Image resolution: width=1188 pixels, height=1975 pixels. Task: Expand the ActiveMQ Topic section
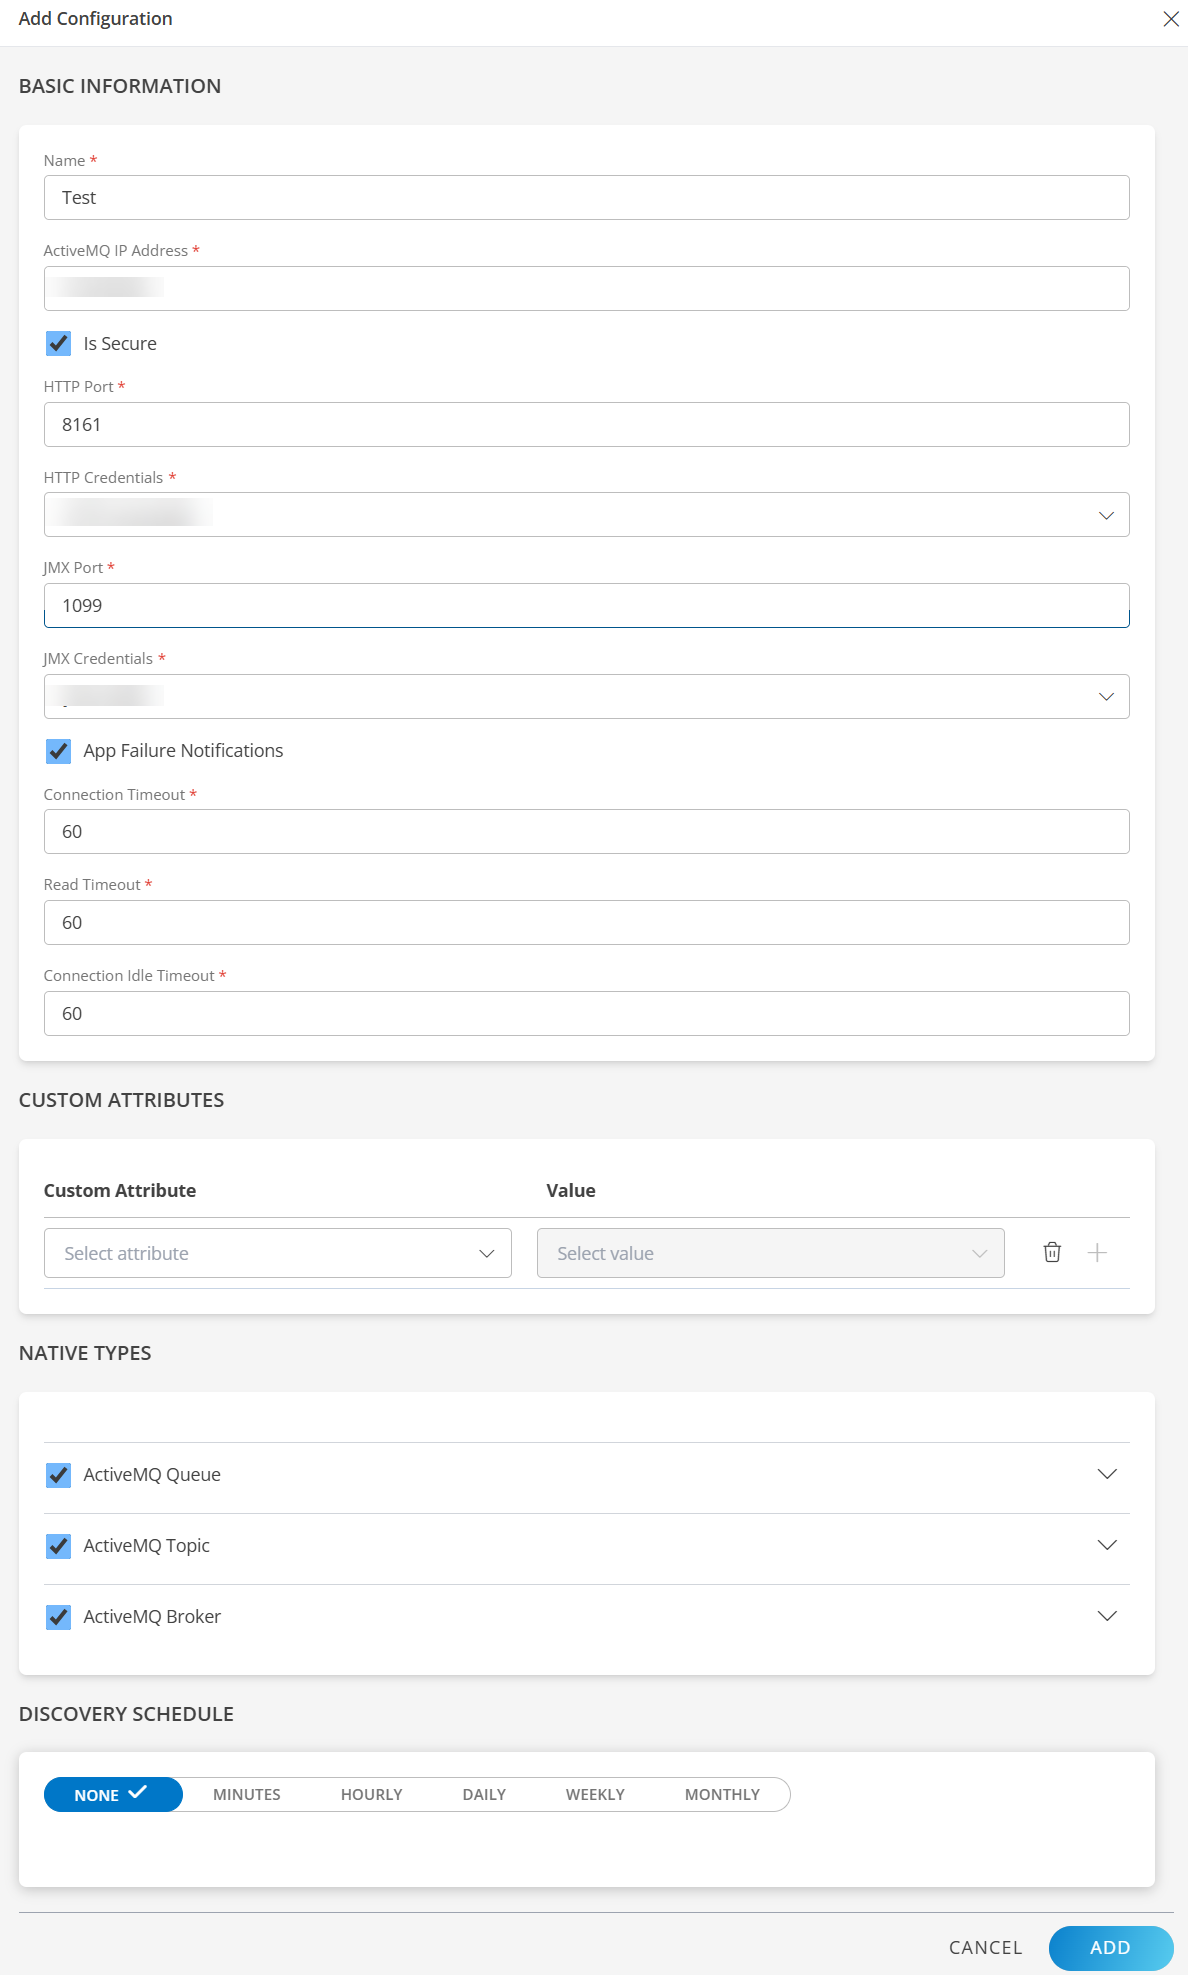click(1107, 1545)
